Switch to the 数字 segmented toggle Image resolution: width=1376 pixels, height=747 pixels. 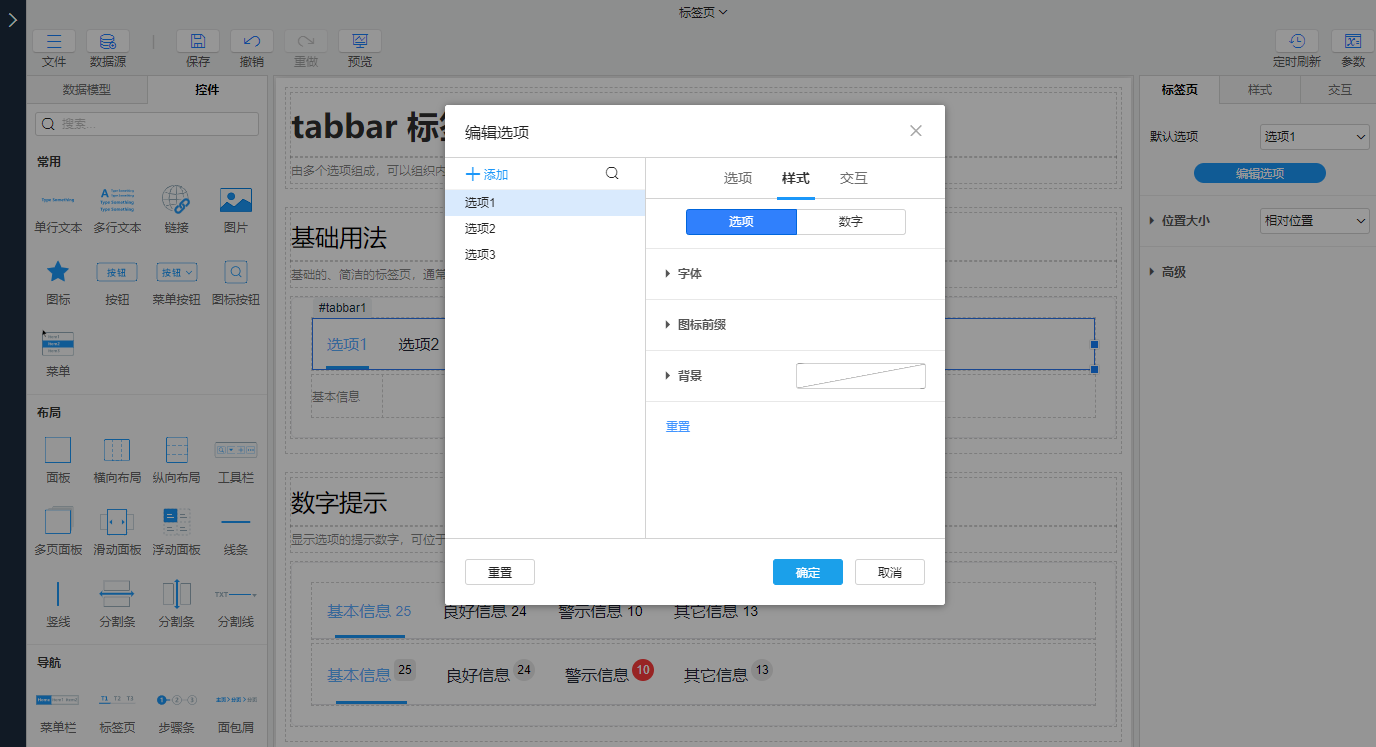850,222
